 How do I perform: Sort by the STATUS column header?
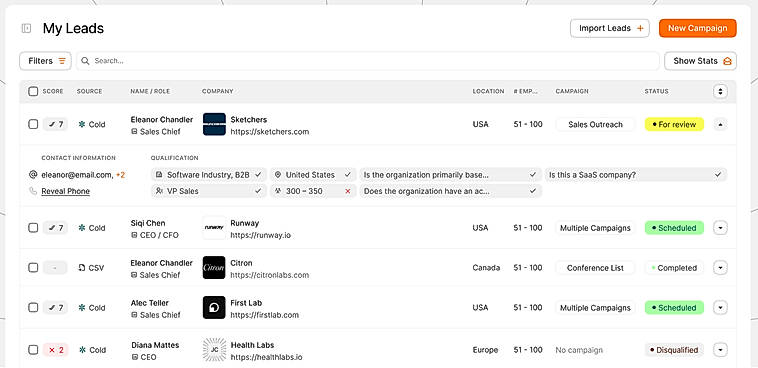[656, 91]
